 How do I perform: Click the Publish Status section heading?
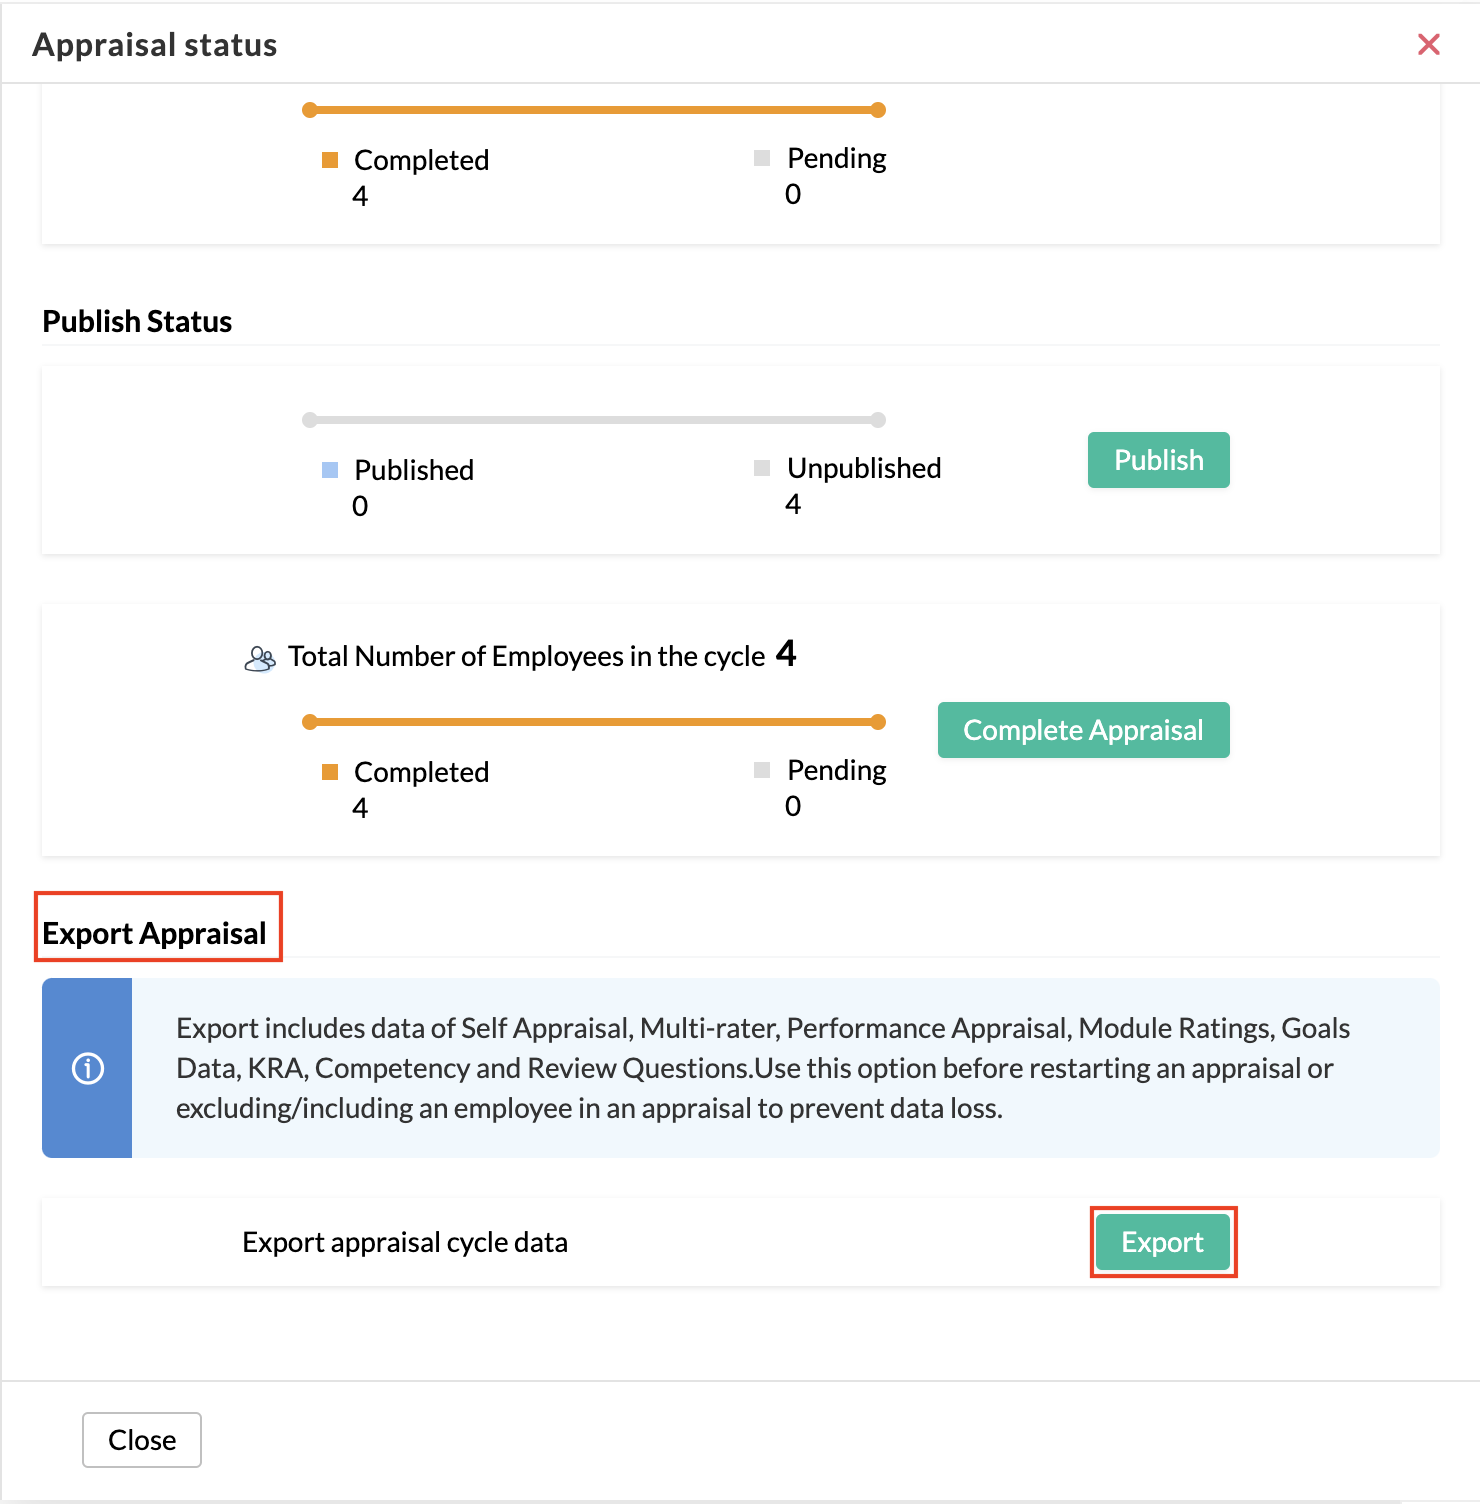point(137,321)
